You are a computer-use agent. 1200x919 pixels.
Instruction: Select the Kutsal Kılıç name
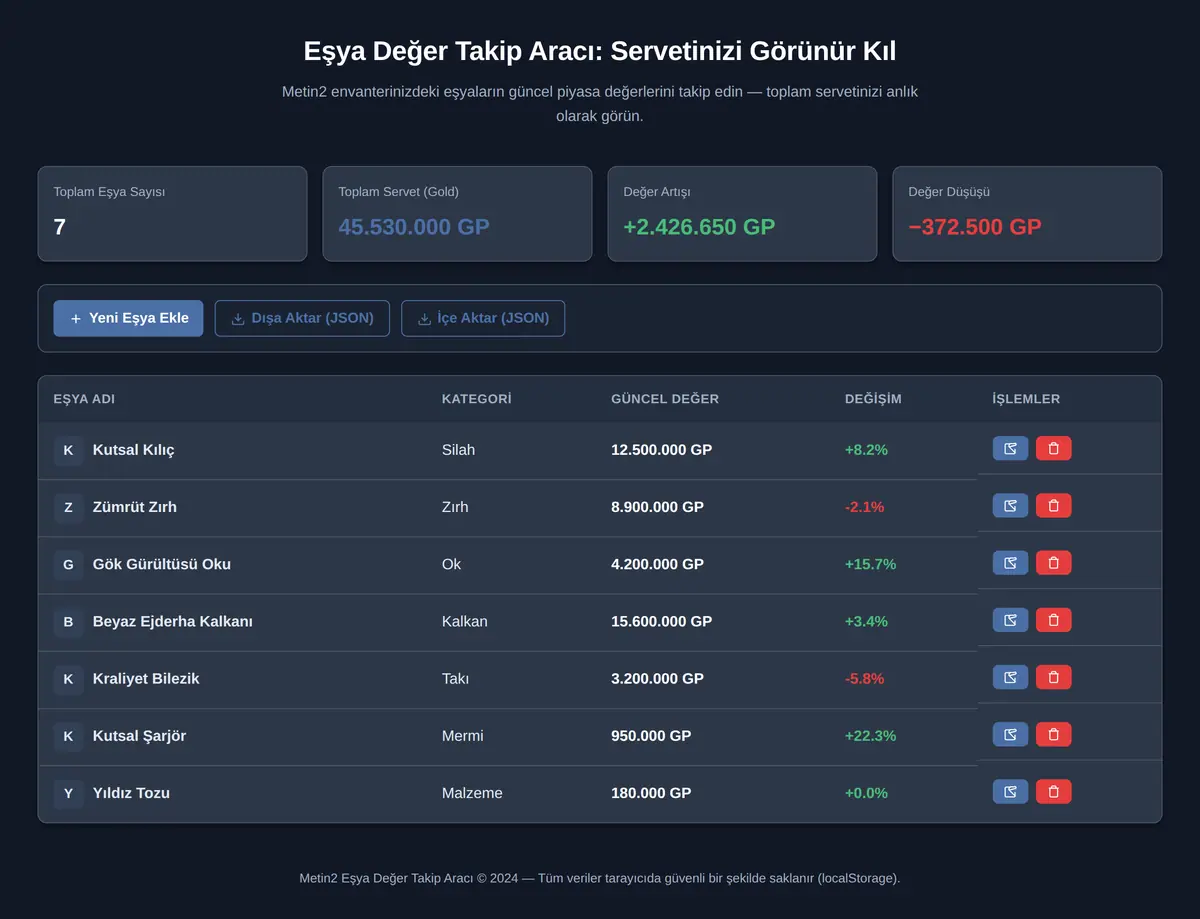[x=133, y=450]
